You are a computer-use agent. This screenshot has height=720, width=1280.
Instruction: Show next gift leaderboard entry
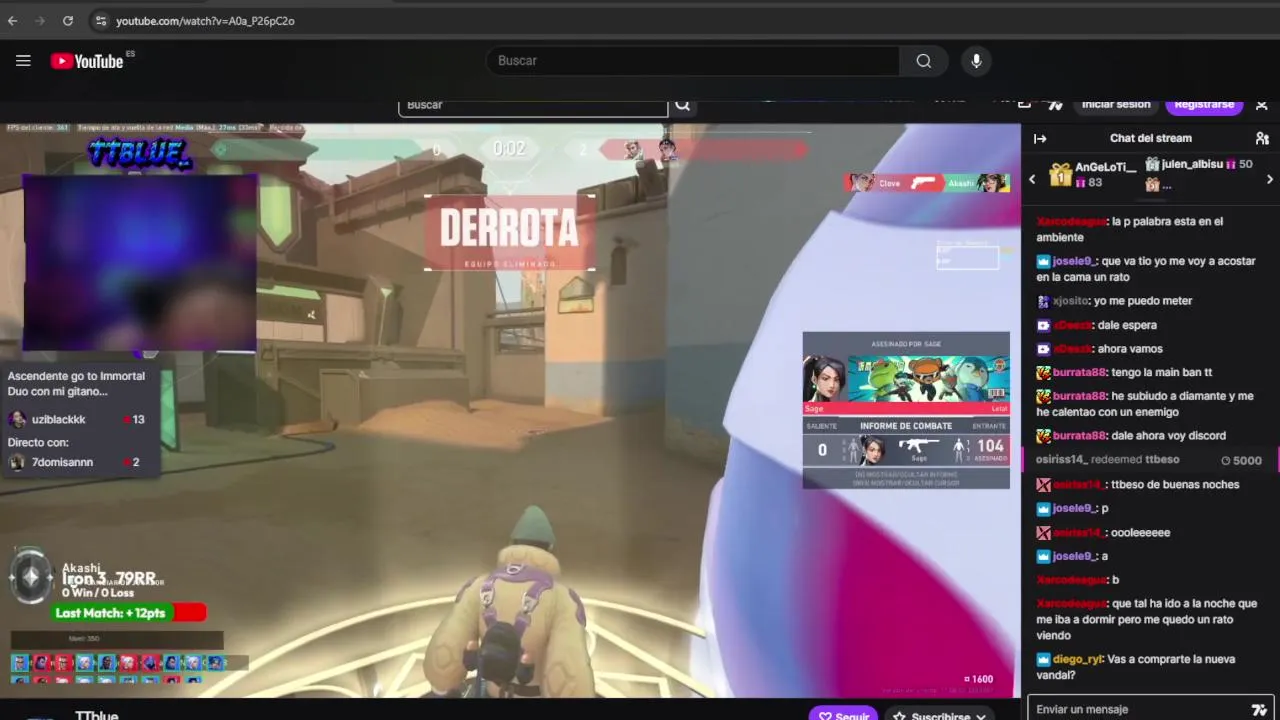(x=1270, y=180)
